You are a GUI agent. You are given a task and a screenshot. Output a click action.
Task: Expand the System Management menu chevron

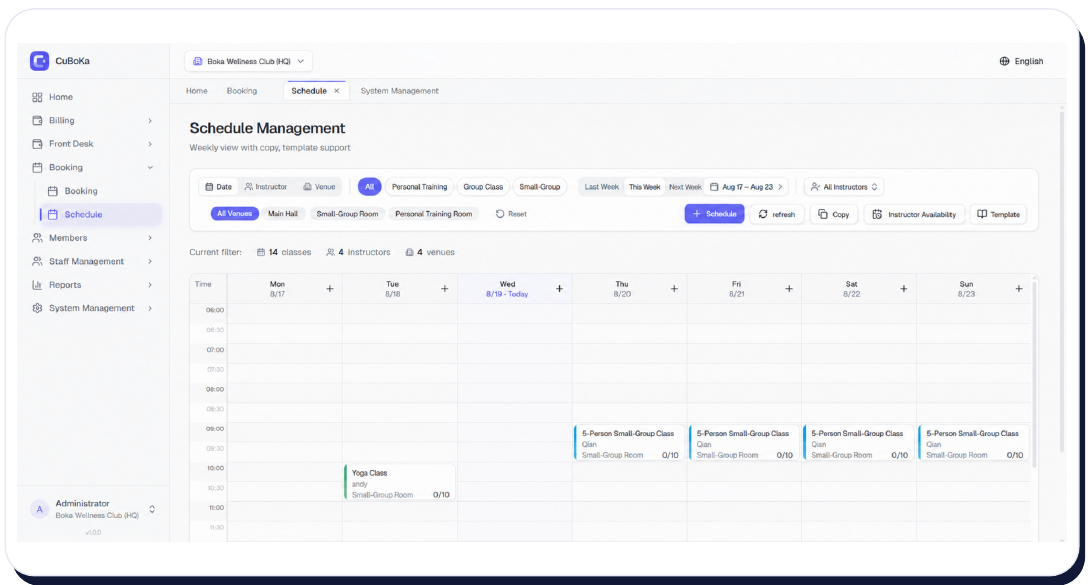point(150,308)
